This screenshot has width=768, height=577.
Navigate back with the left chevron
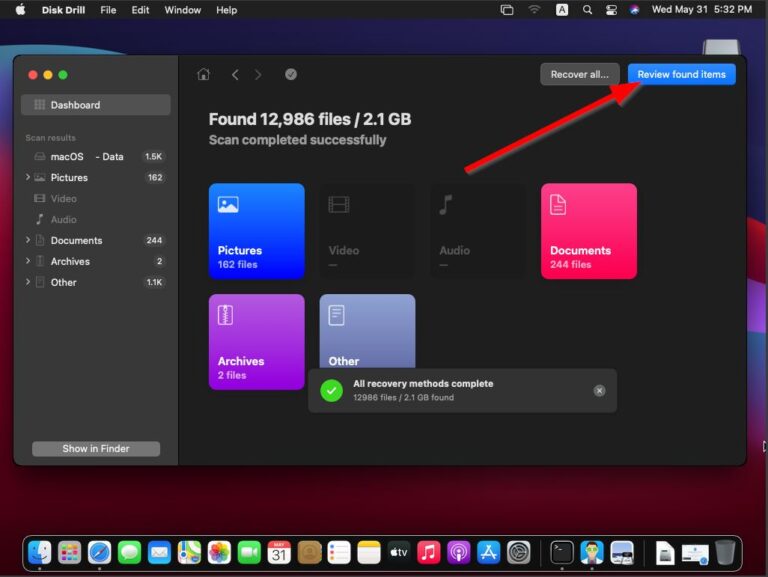[235, 74]
